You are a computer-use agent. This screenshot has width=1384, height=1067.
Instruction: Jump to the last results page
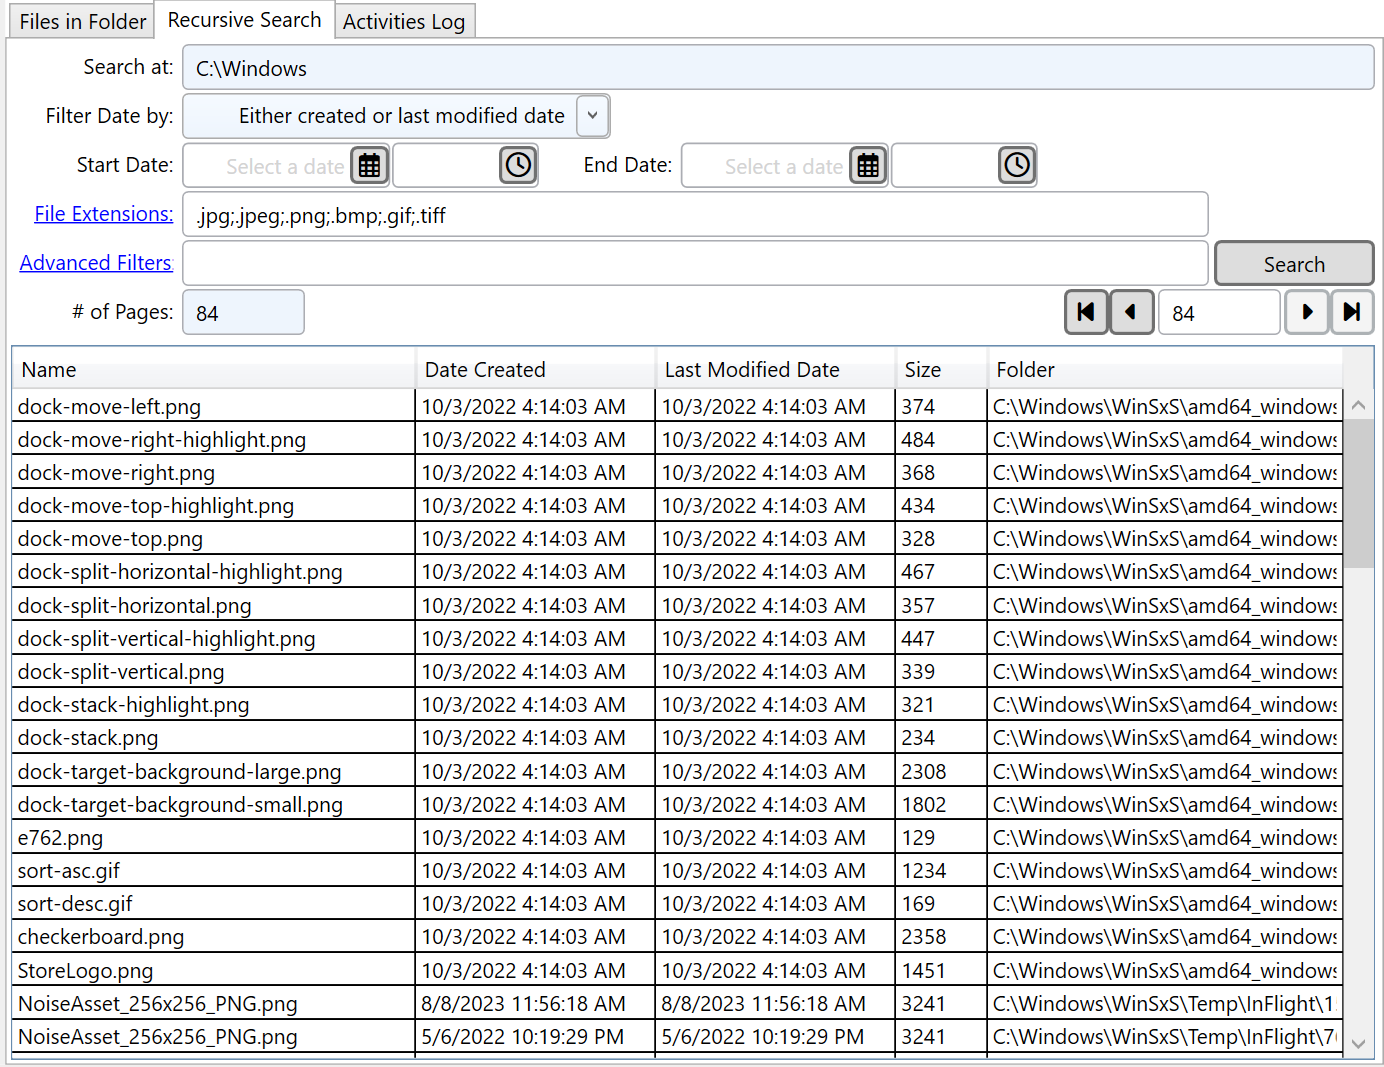(x=1352, y=312)
